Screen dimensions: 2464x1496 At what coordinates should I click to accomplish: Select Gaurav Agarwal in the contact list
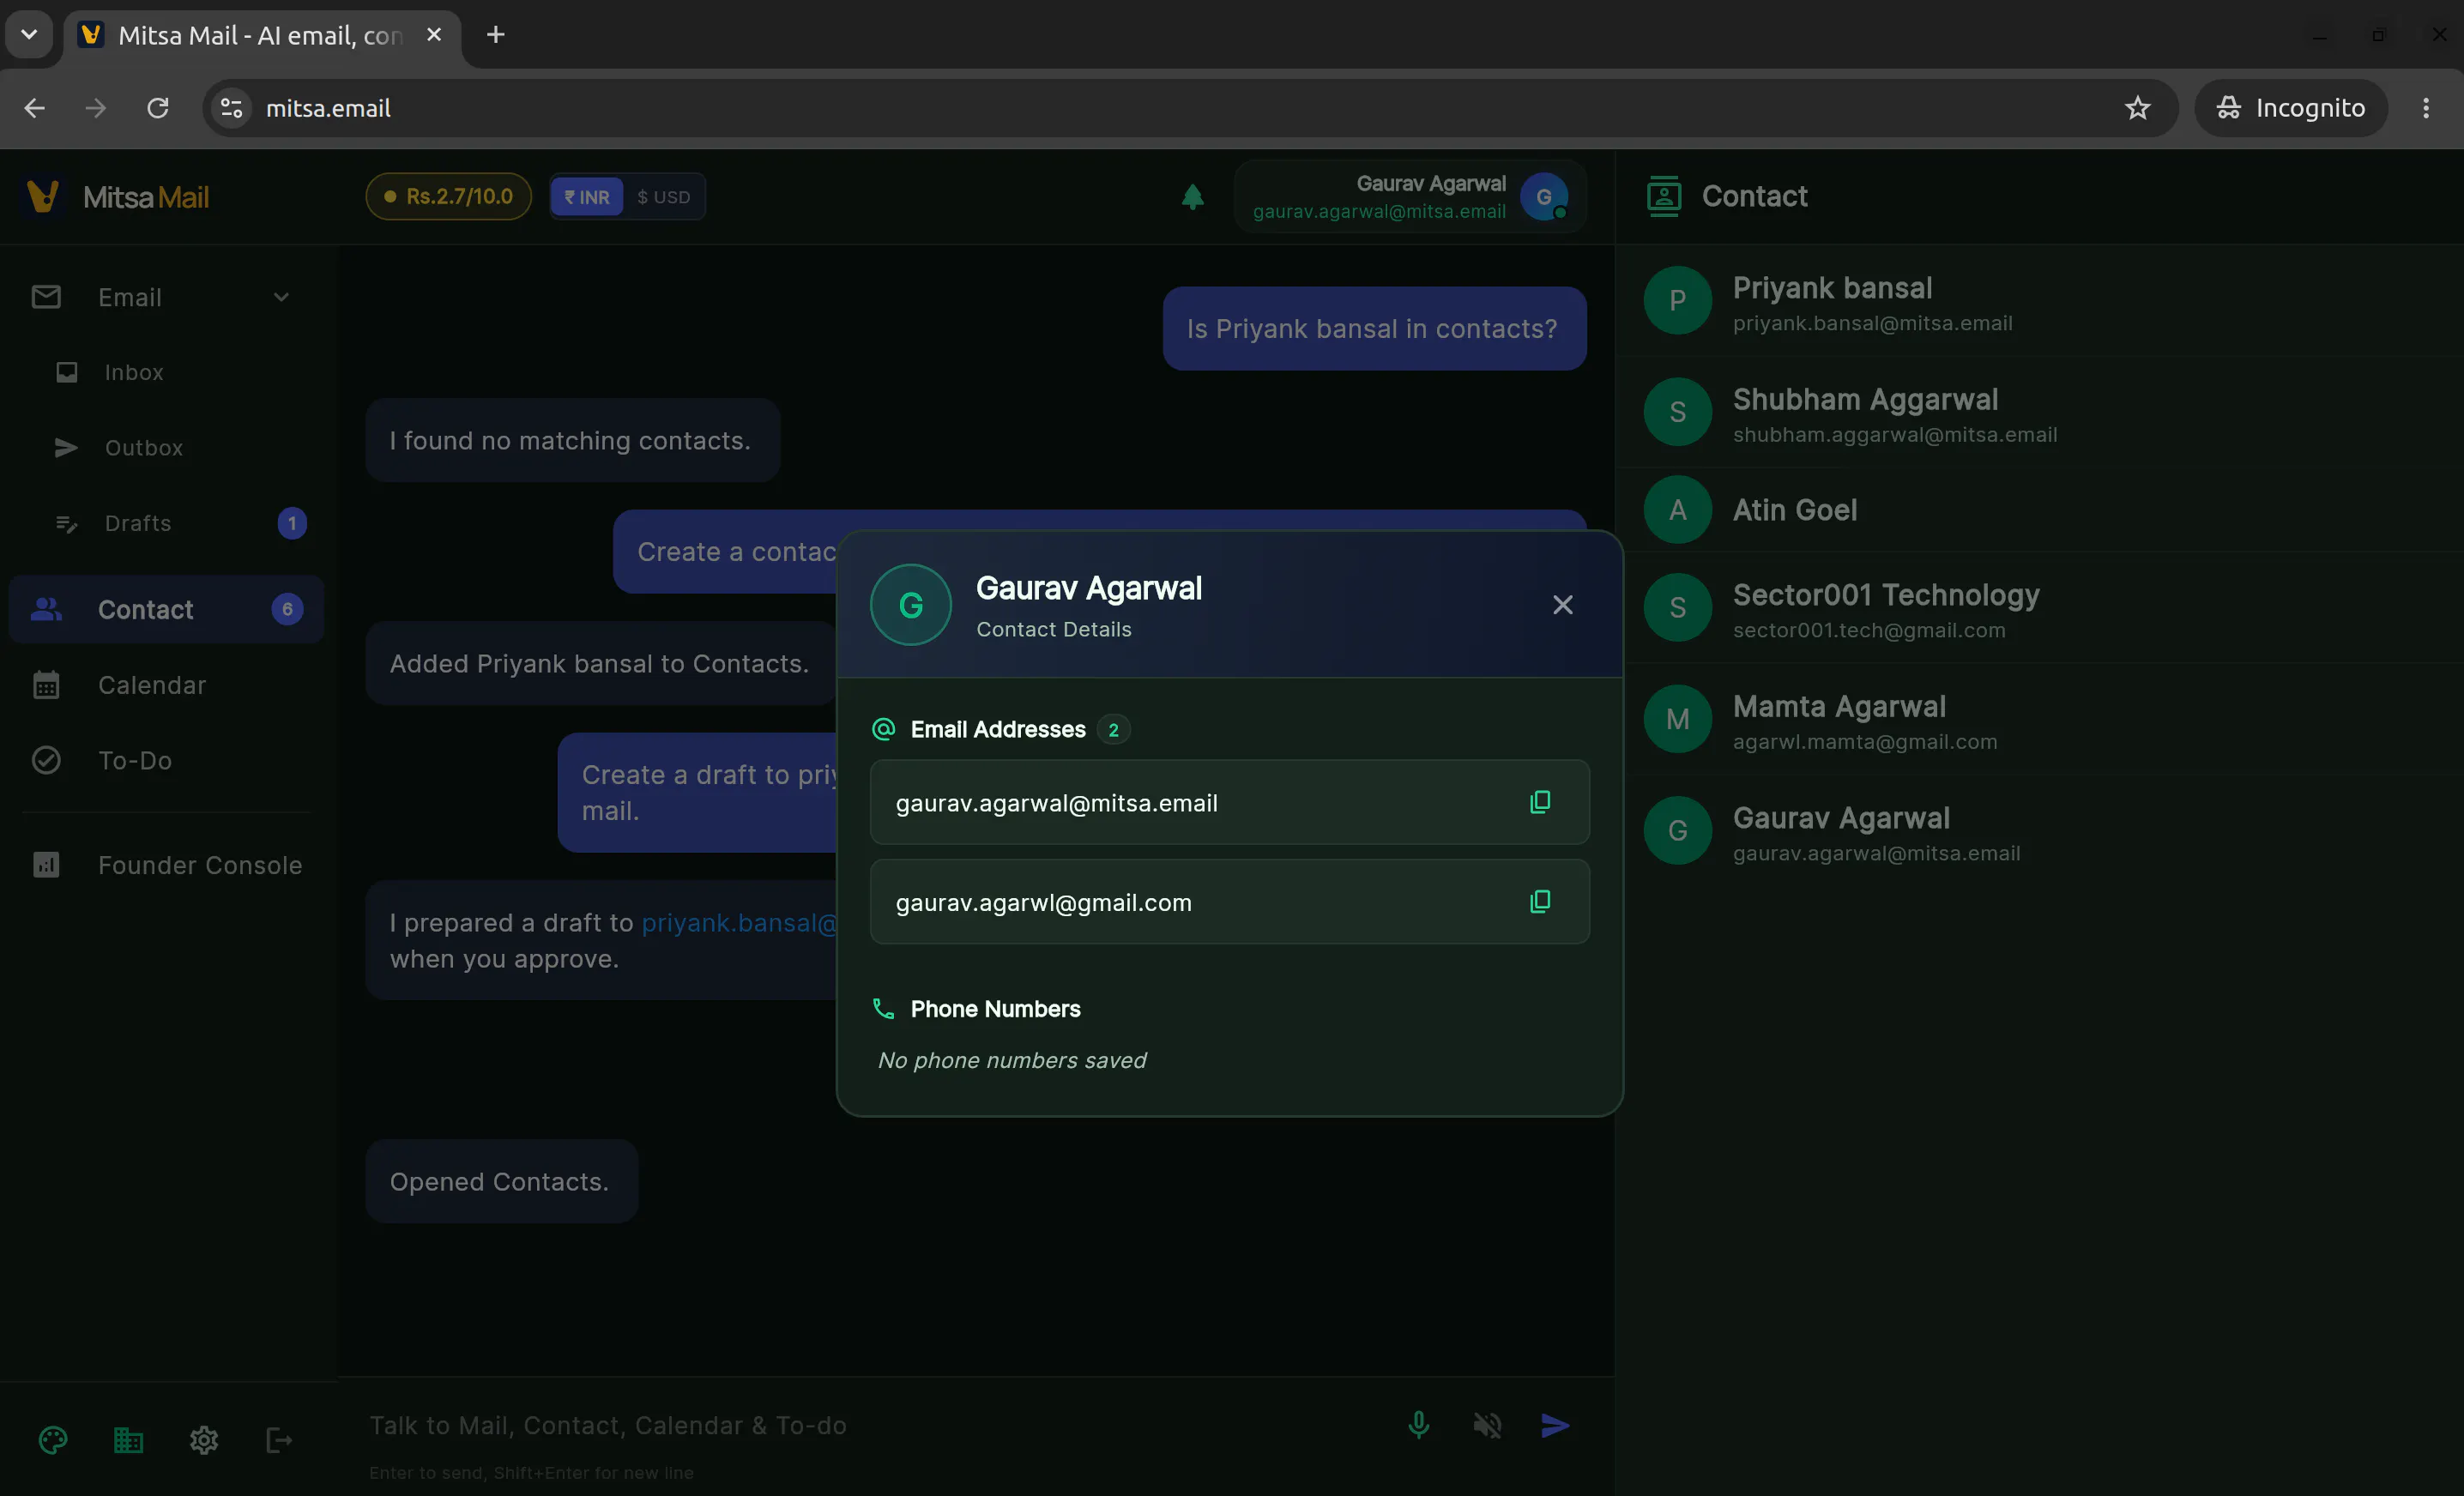[x=2039, y=830]
